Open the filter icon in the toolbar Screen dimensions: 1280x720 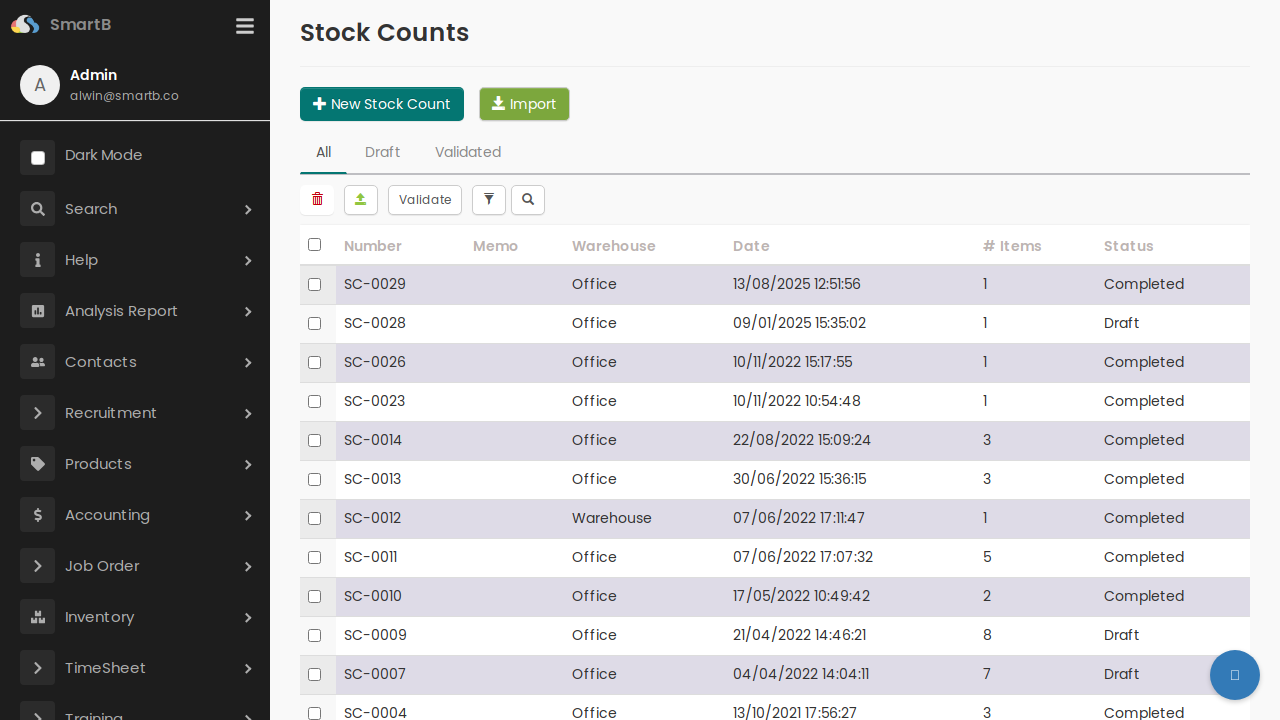coord(489,200)
